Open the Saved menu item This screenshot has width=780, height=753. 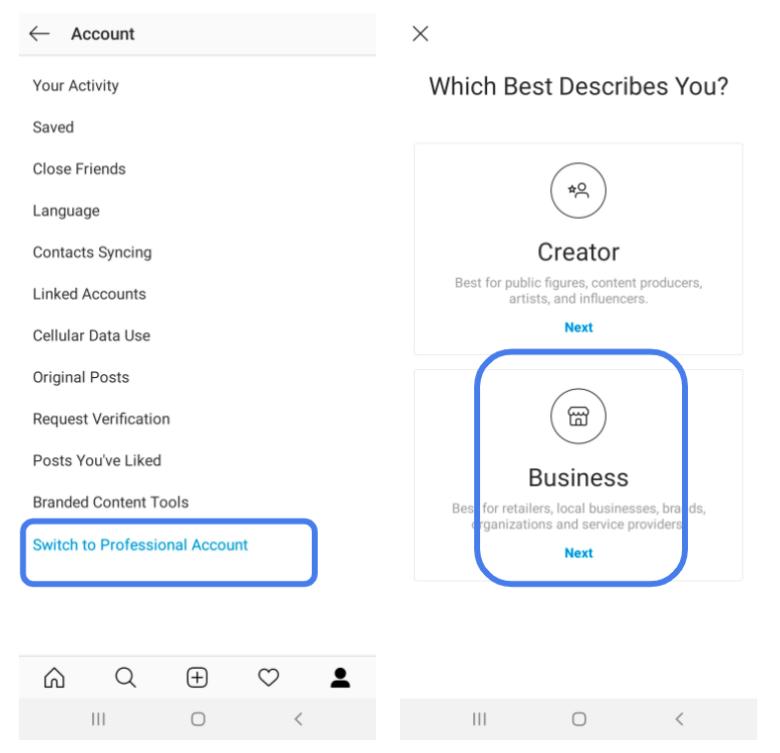[x=53, y=127]
